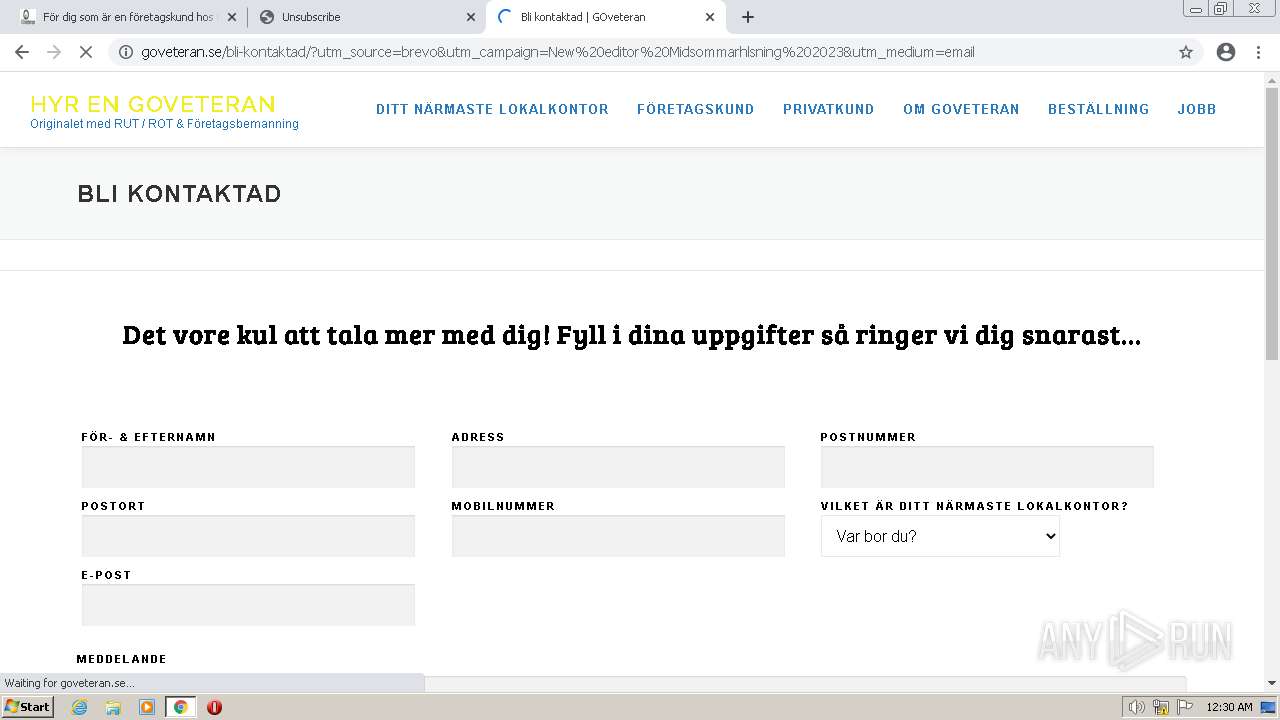Click the scrollbar down arrow
Screen dimensions: 1280x720
(x=1272, y=683)
